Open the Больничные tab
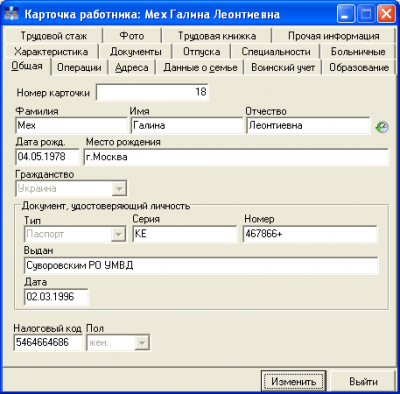This screenshot has height=394, width=400. click(358, 51)
